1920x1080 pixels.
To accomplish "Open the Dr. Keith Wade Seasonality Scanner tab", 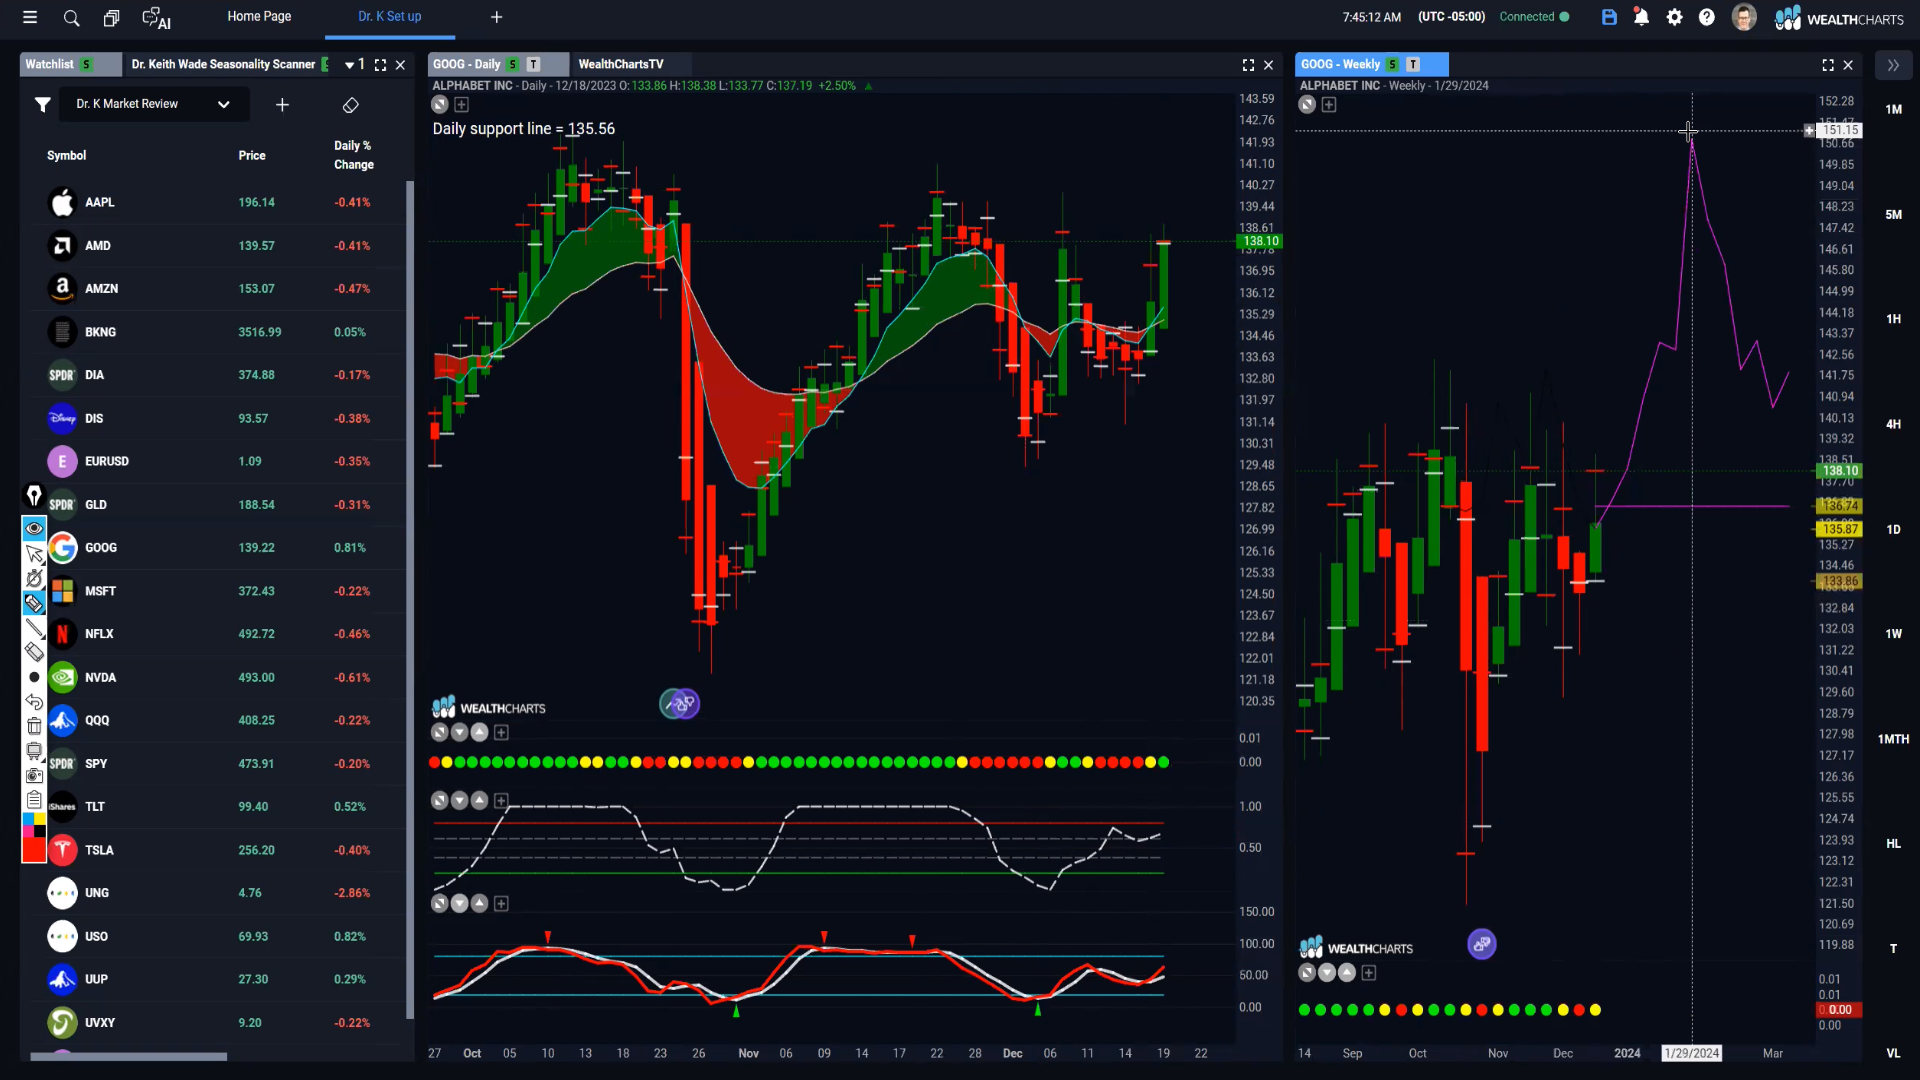I will pos(223,64).
